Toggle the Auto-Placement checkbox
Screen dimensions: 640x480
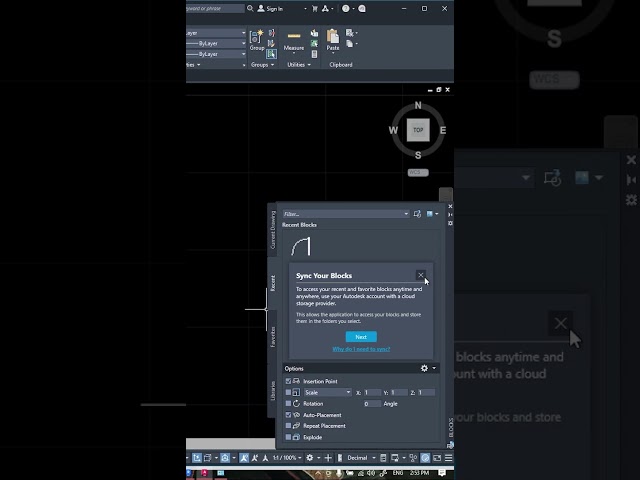pyautogui.click(x=288, y=415)
